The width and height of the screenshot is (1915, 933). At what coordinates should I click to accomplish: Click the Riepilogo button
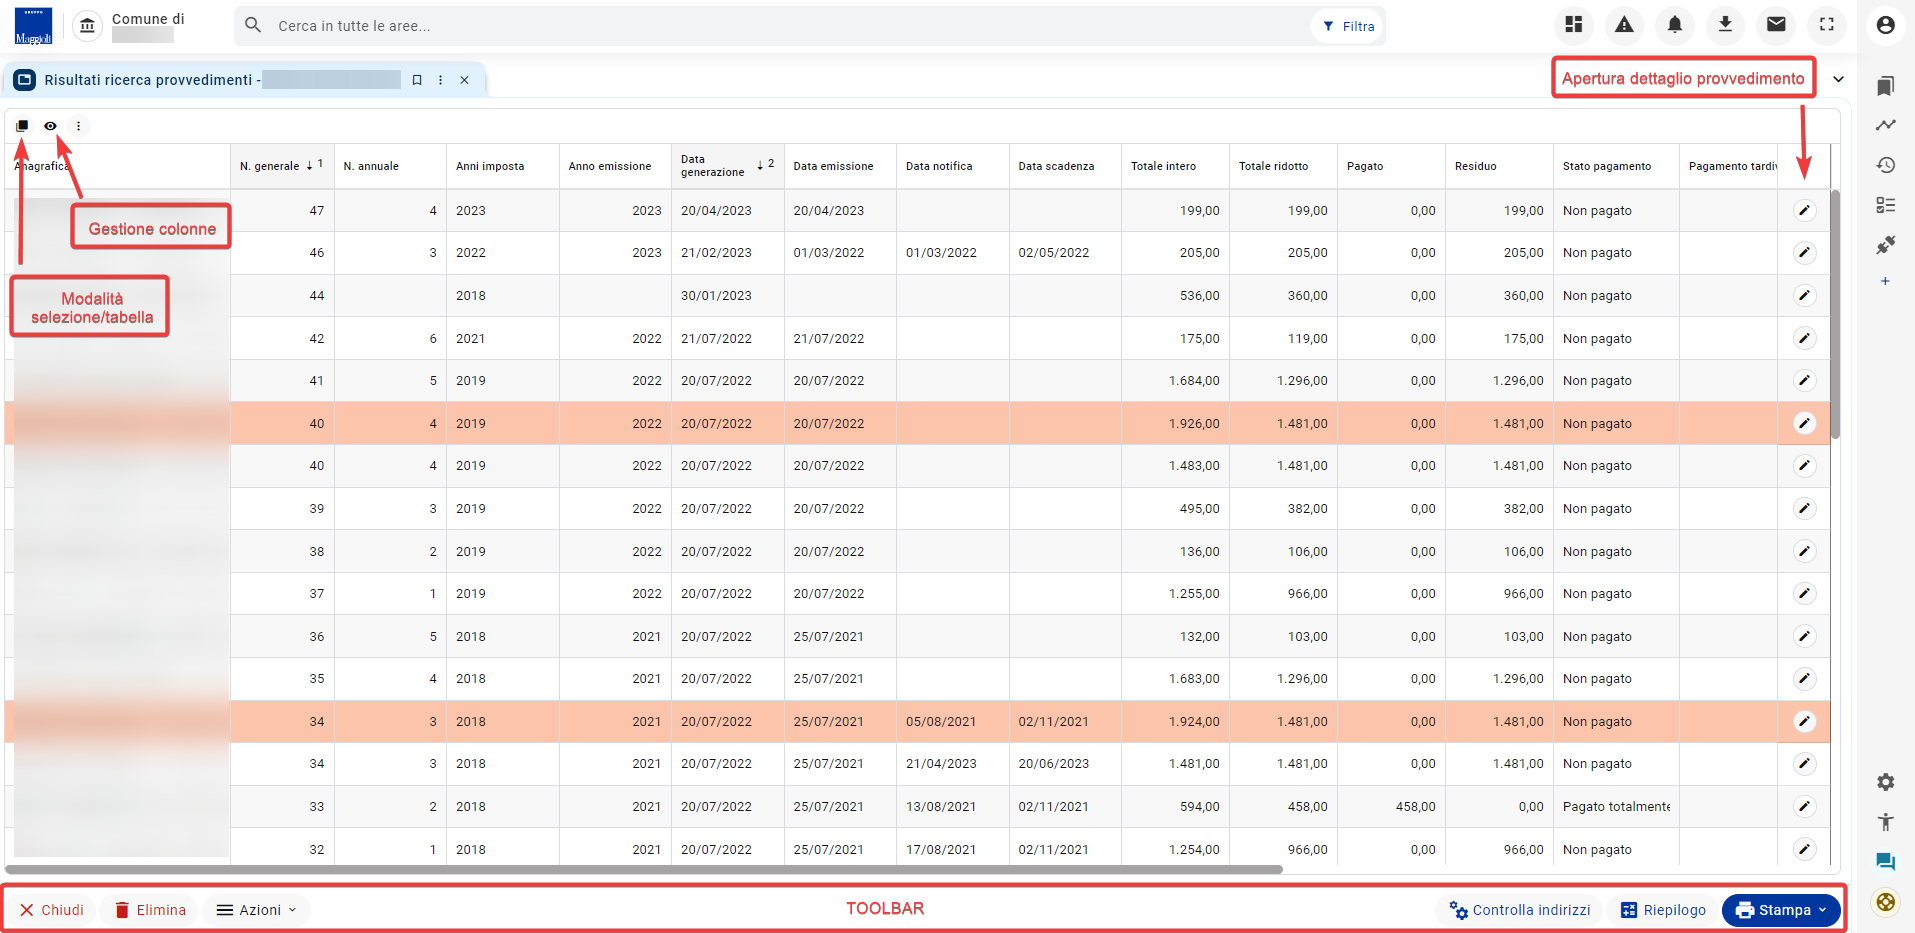(1663, 910)
